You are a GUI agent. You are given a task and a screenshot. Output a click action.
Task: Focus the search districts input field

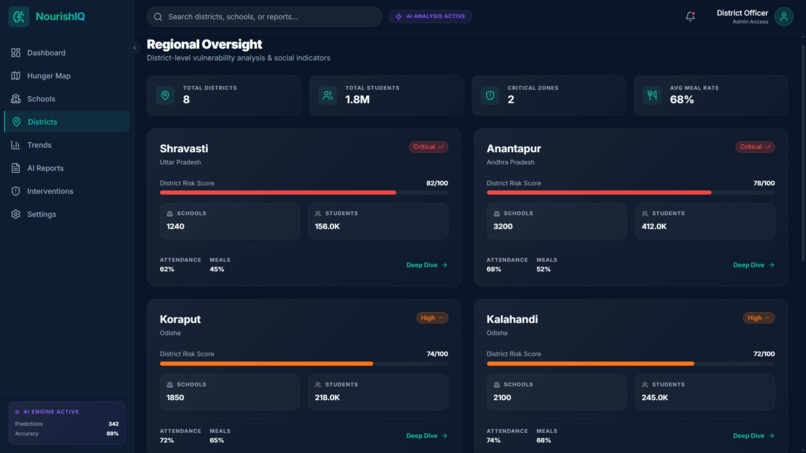[264, 16]
